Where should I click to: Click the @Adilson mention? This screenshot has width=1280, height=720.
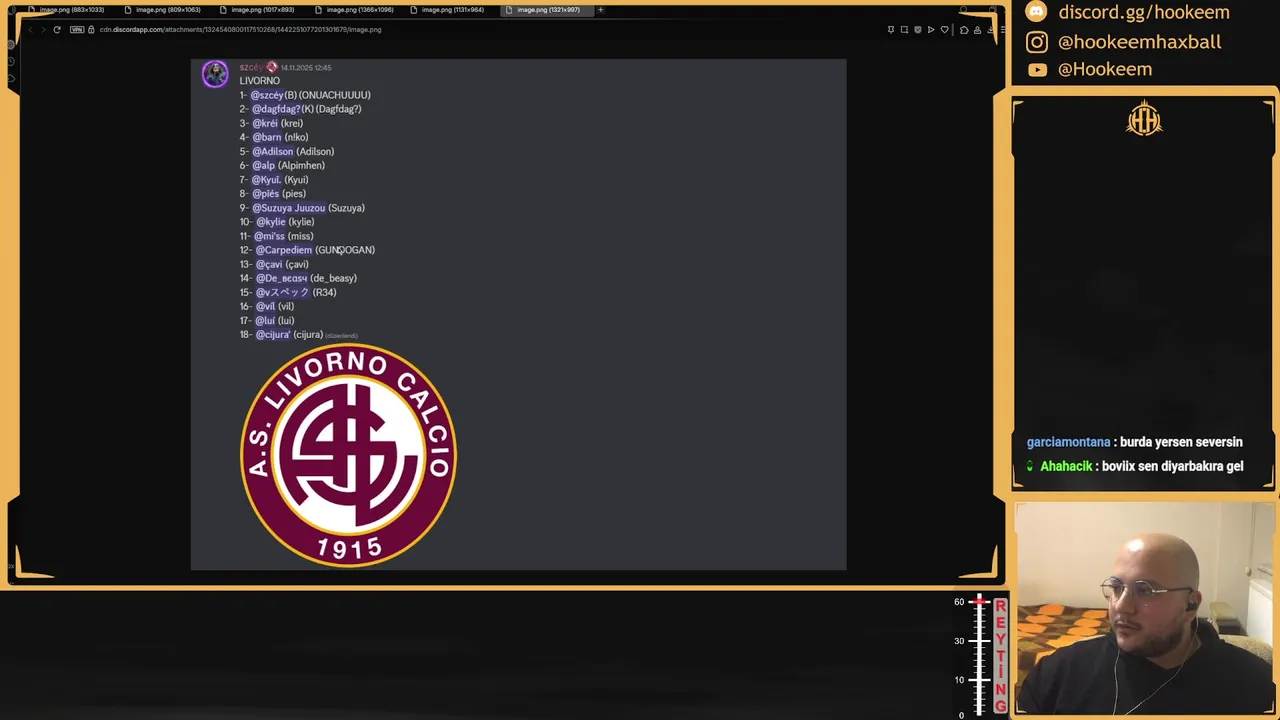273,152
